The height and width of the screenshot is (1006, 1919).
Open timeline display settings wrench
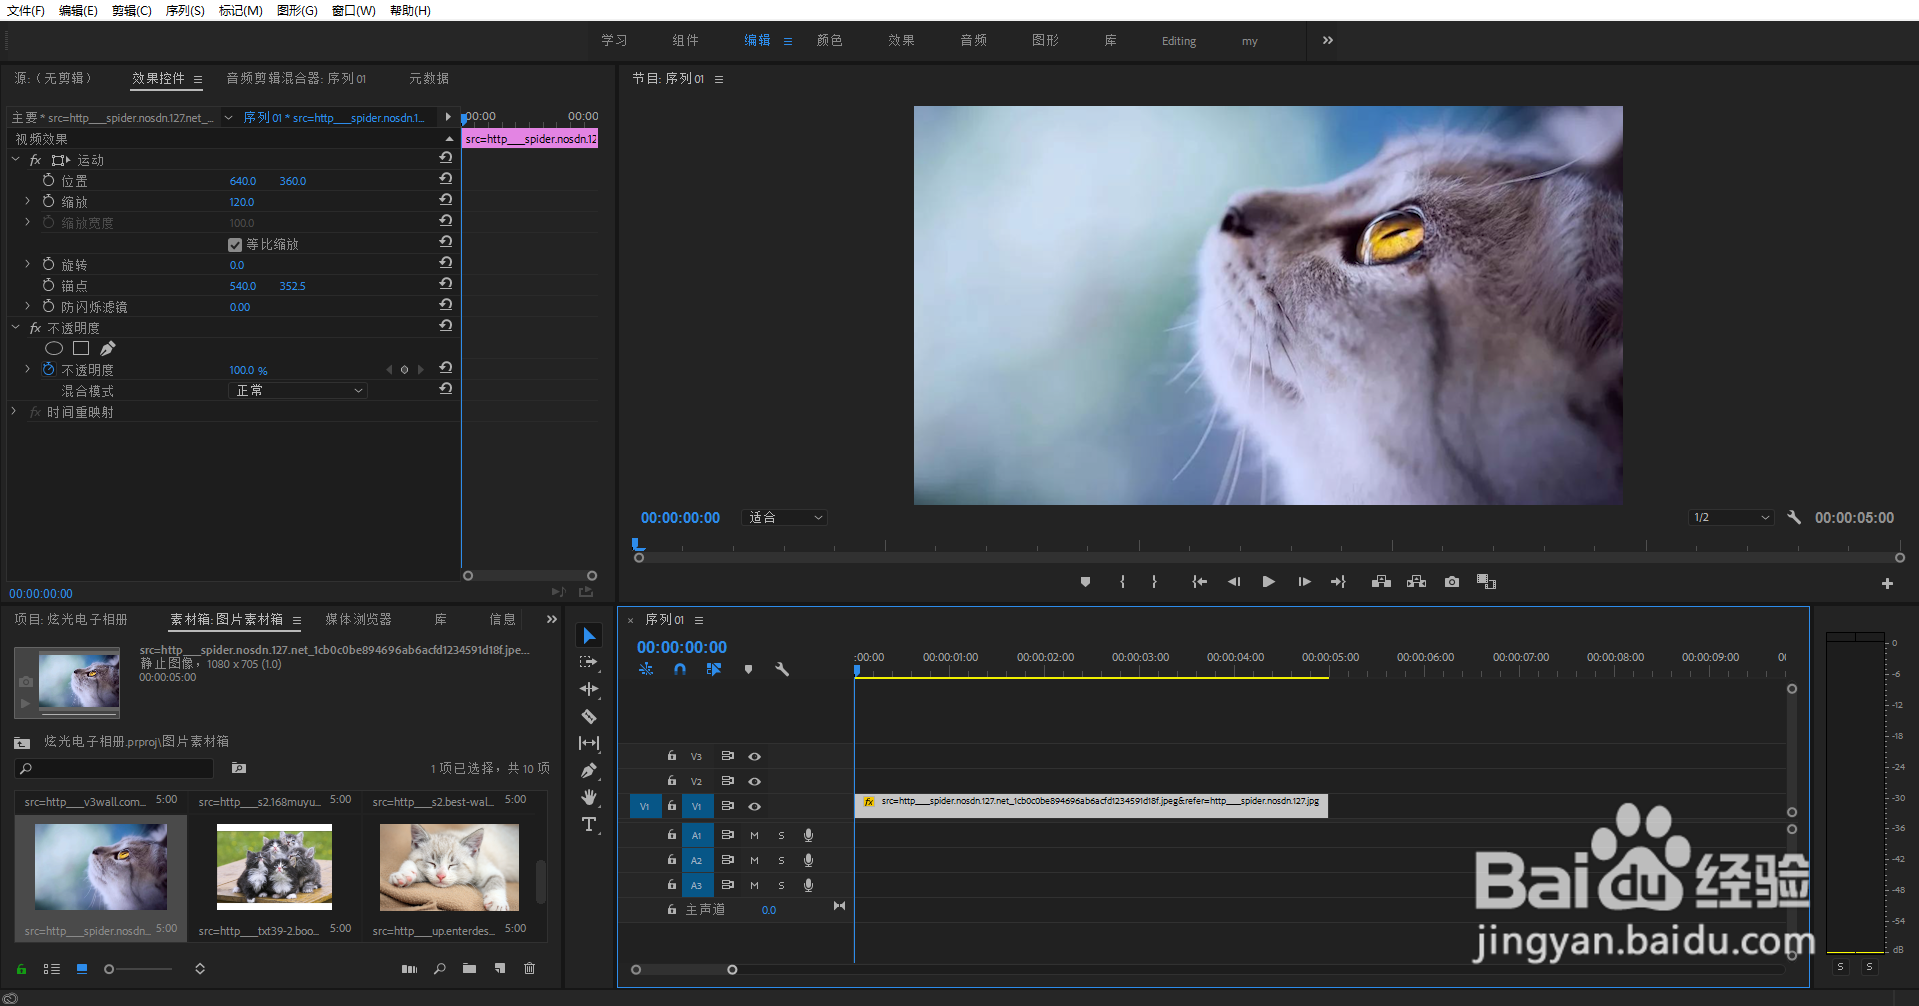pyautogui.click(x=782, y=669)
